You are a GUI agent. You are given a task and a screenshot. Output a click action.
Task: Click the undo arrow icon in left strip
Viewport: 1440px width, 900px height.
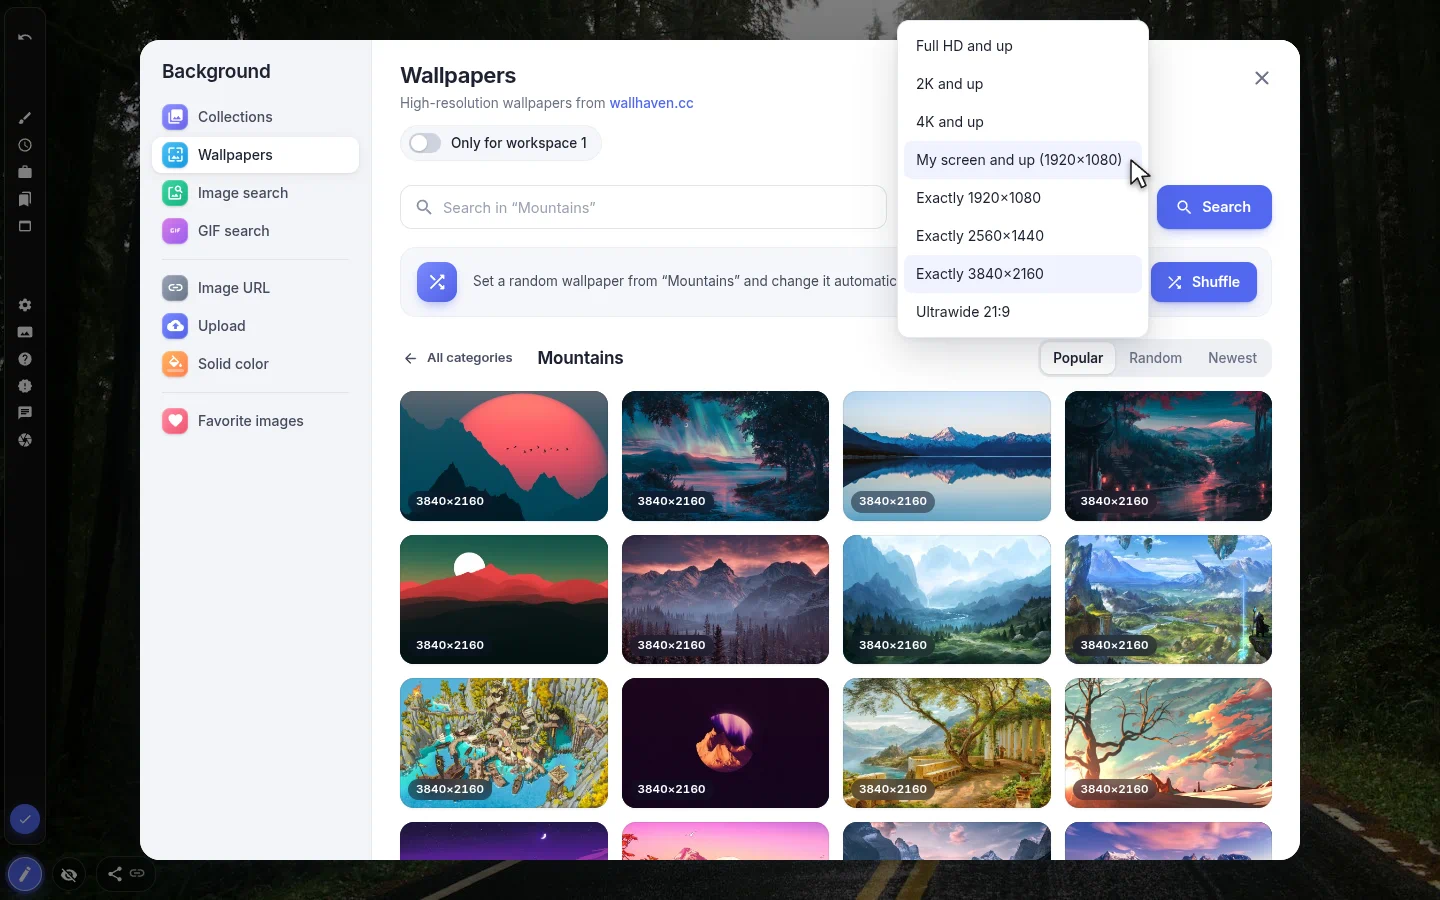point(25,37)
